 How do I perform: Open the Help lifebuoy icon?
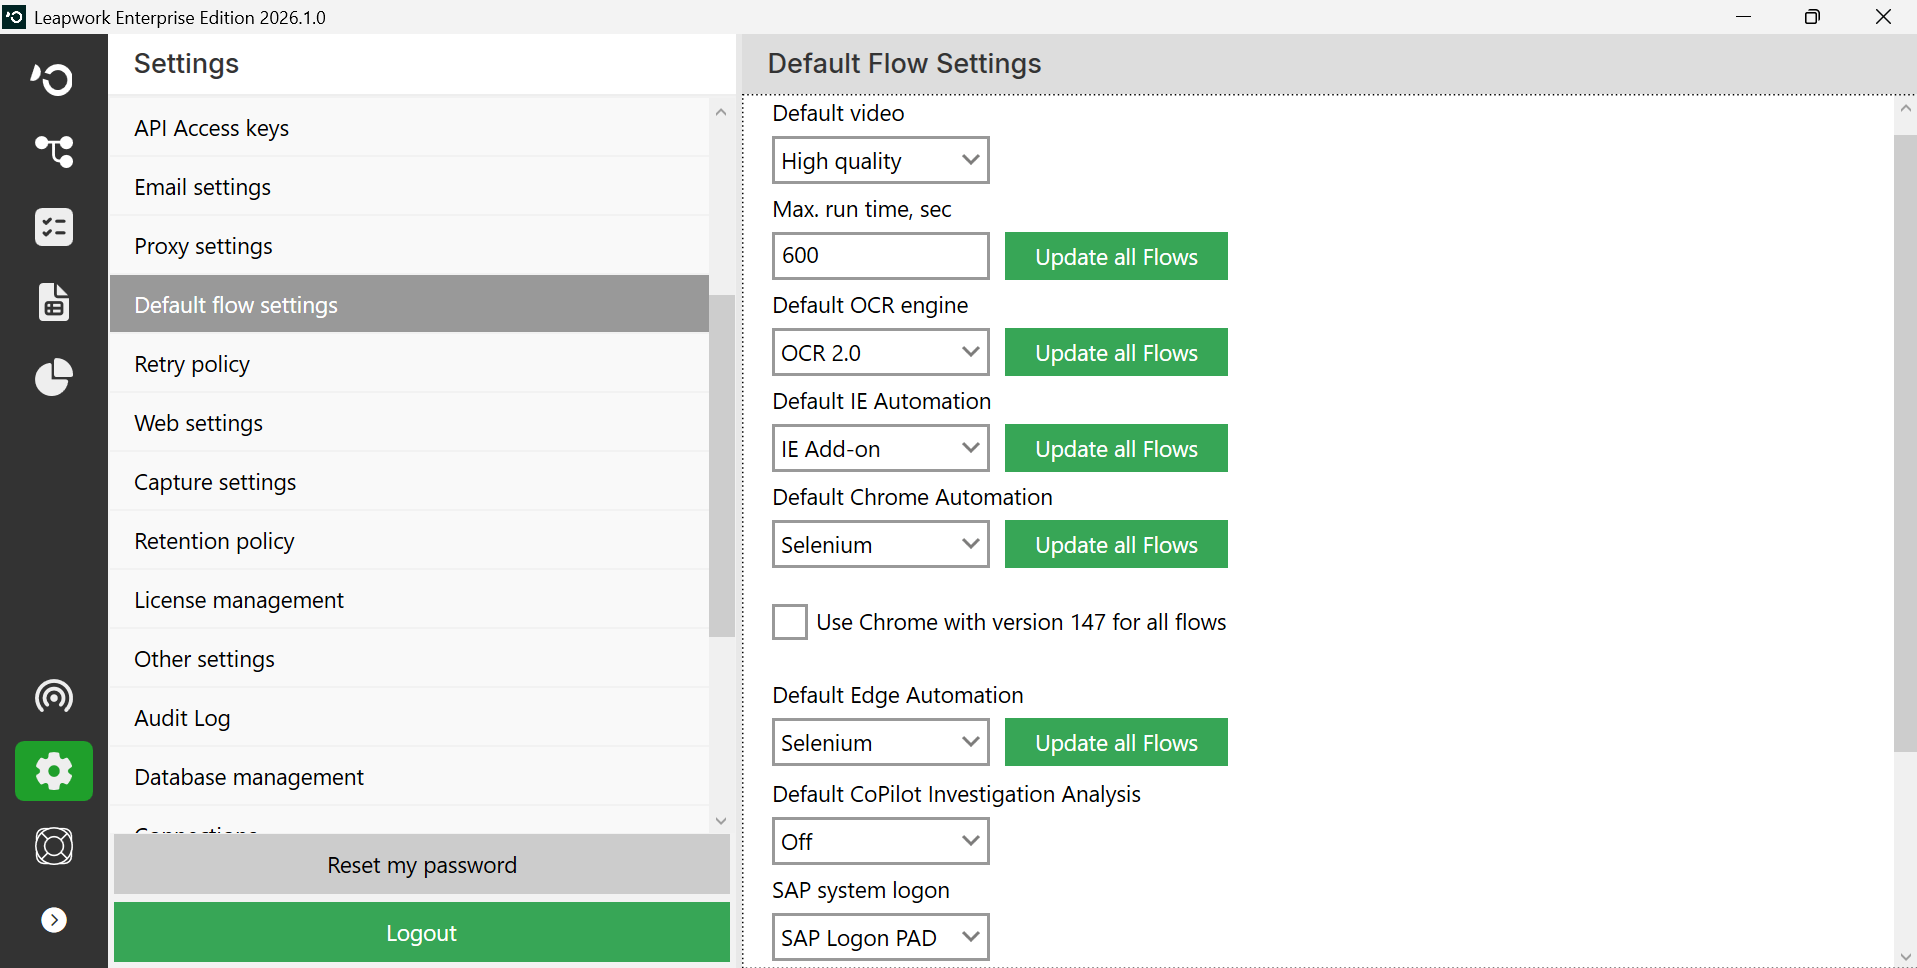(53, 846)
